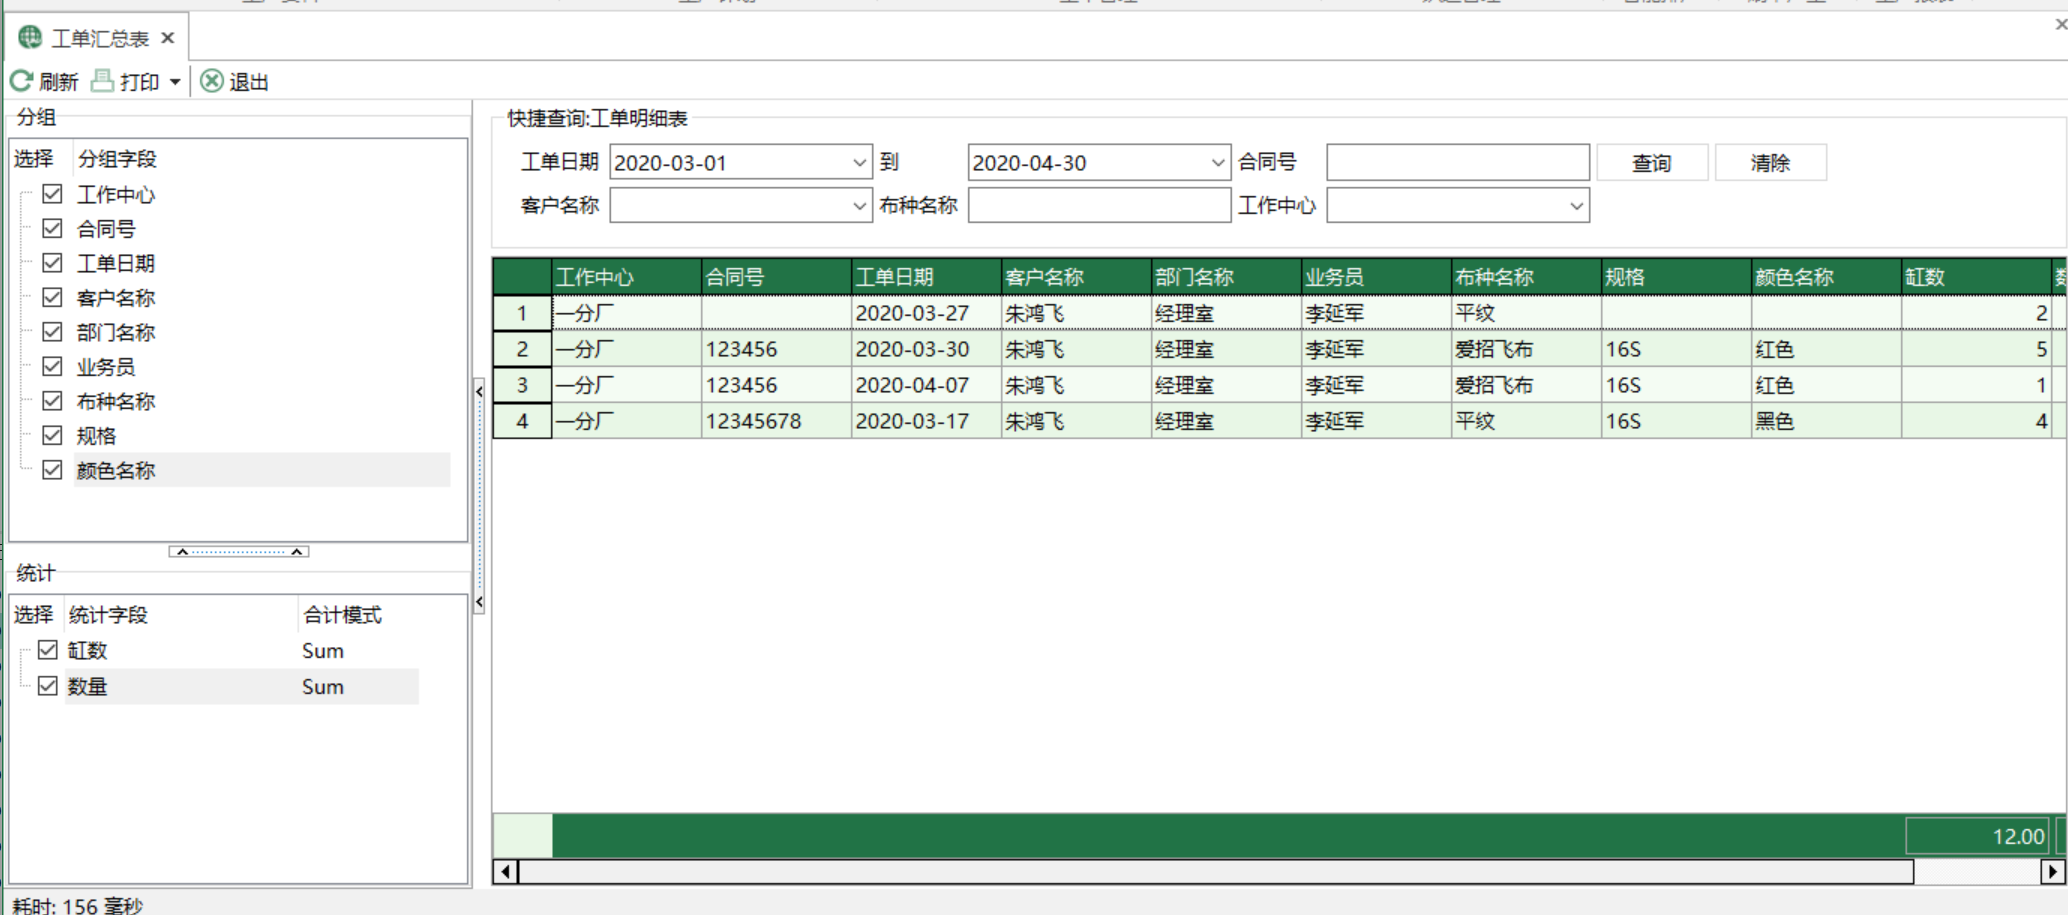
Task: Click the 工作中心 column header
Action: (626, 277)
